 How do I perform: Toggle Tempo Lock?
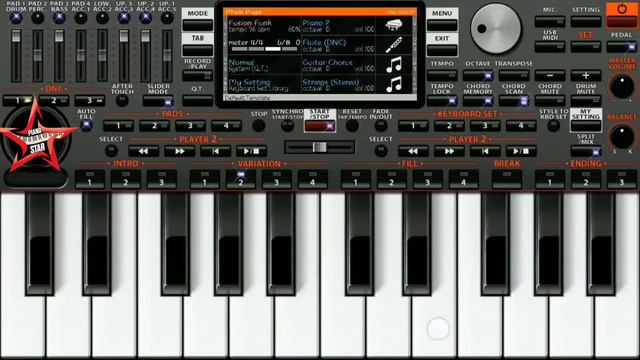(x=442, y=100)
